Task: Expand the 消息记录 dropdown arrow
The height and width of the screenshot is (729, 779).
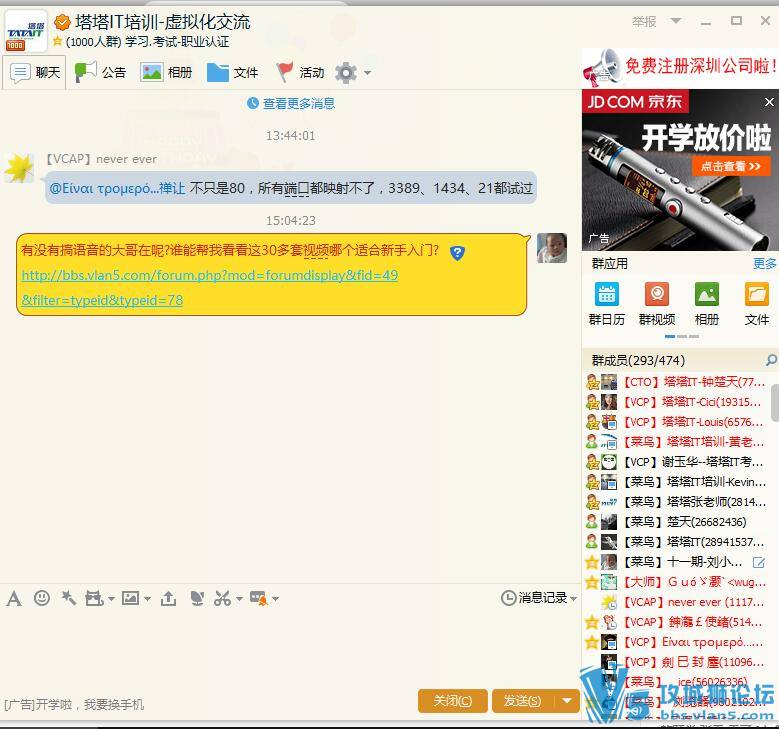Action: pyautogui.click(x=574, y=598)
